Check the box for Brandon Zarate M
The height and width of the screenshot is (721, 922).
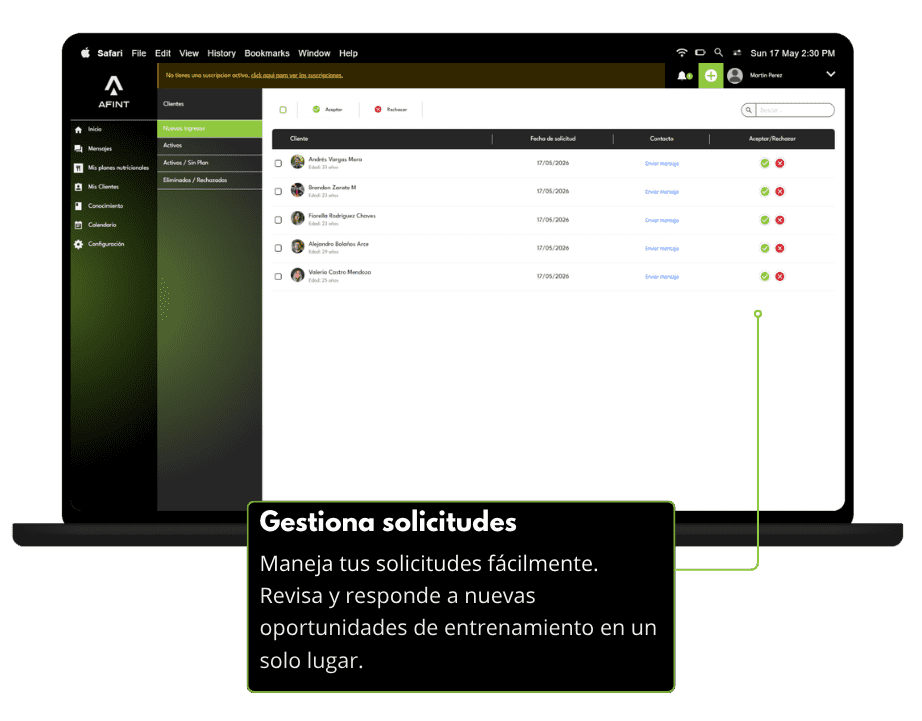coord(278,192)
